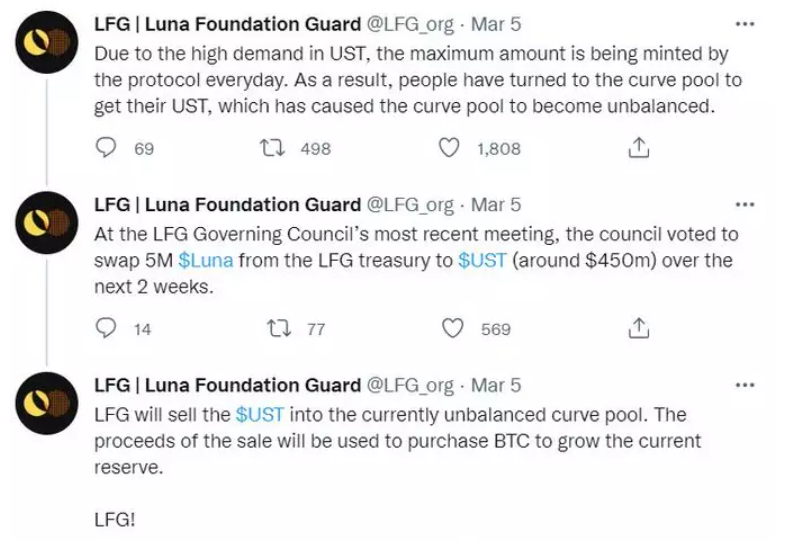The width and height of the screenshot is (787, 542).
Task: Retweet the second tweet with 77 retweets
Action: click(278, 329)
